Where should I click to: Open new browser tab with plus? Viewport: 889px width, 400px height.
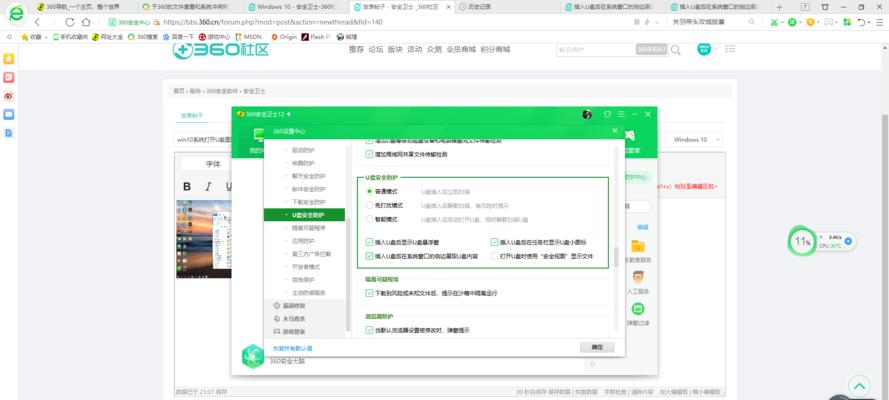[x=779, y=7]
